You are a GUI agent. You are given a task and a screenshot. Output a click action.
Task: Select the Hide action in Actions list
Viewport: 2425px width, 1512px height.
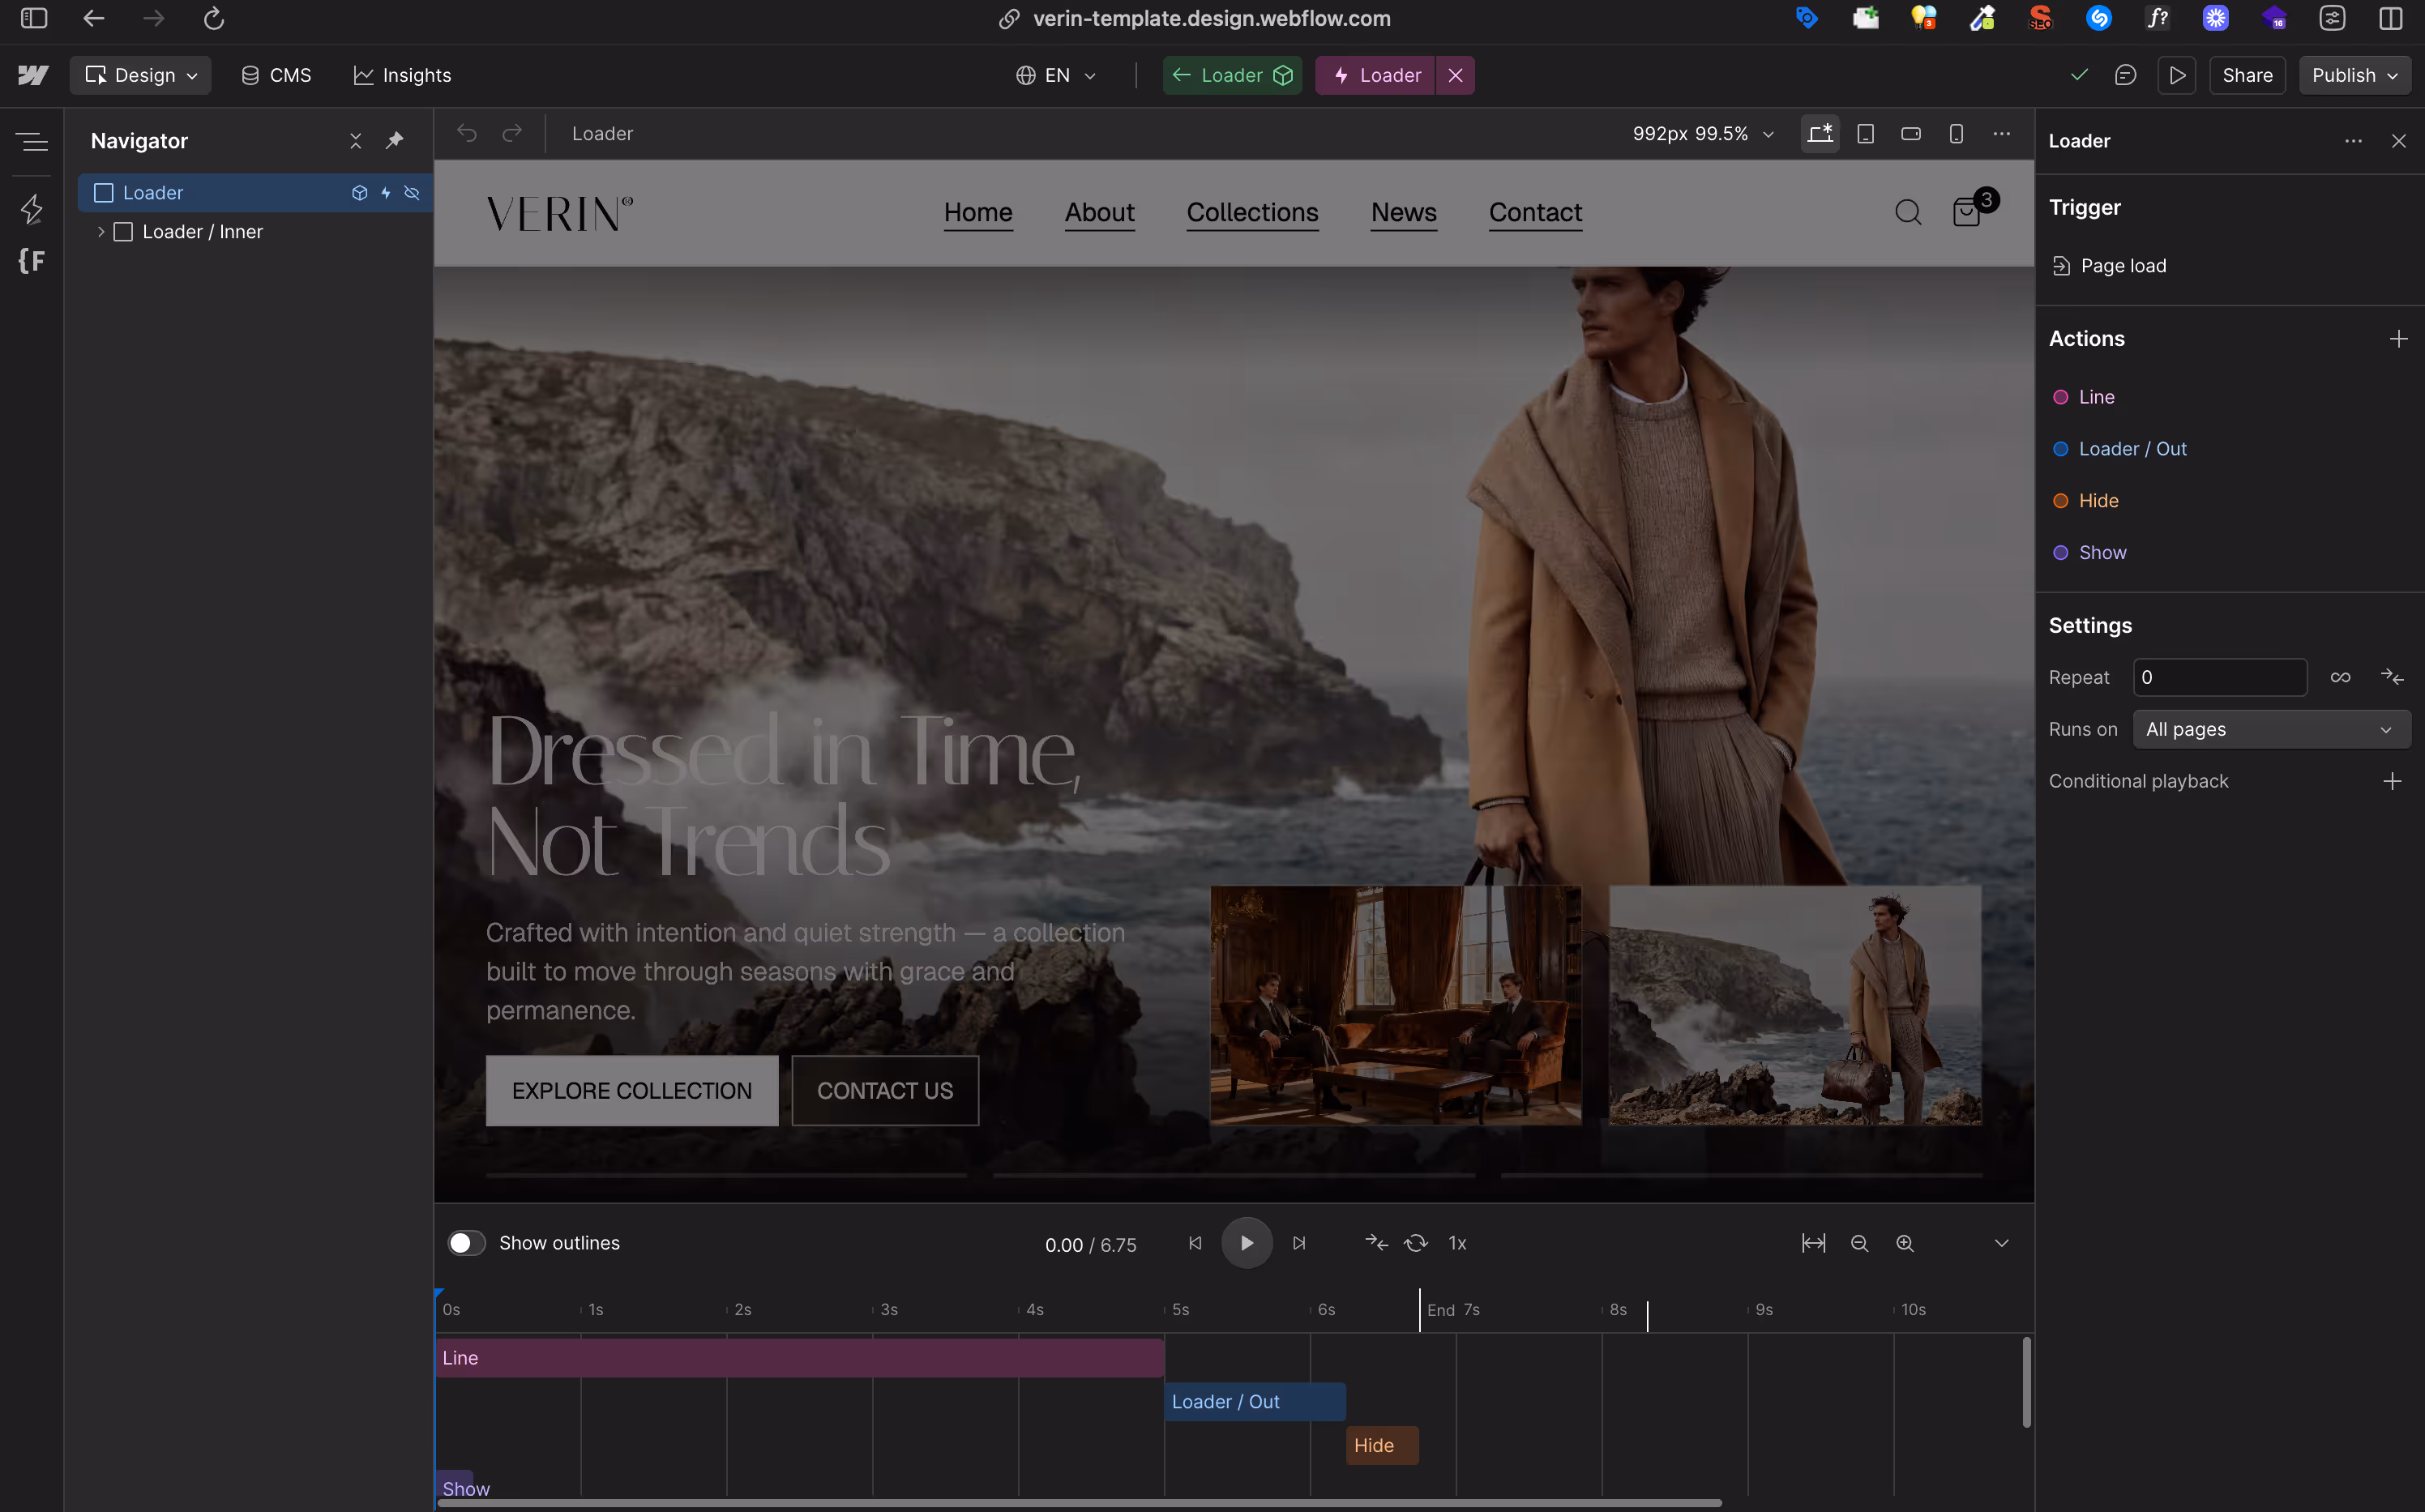pyautogui.click(x=2098, y=501)
